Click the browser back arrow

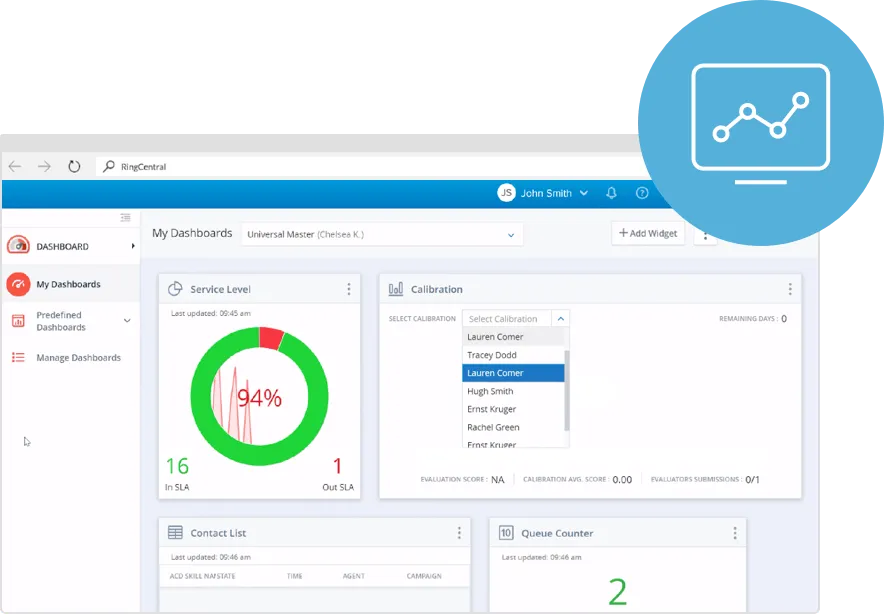click(x=15, y=167)
